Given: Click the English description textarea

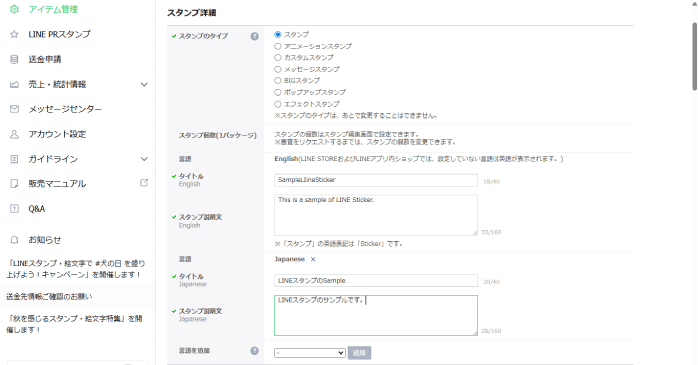Looking at the screenshot, I should 376,215.
